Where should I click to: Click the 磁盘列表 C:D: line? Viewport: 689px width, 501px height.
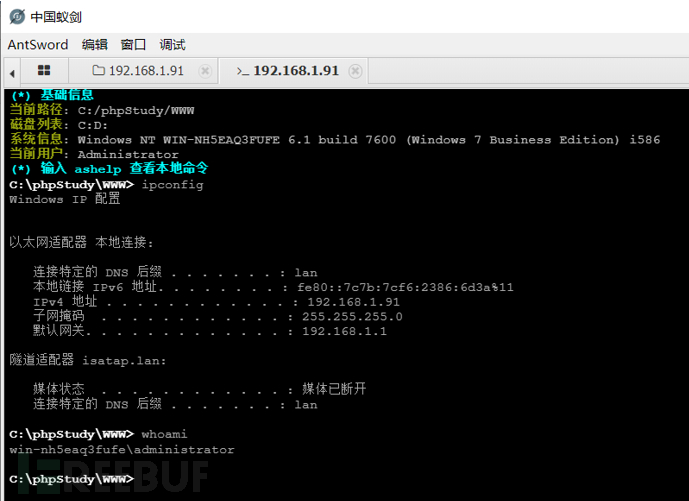[58, 125]
